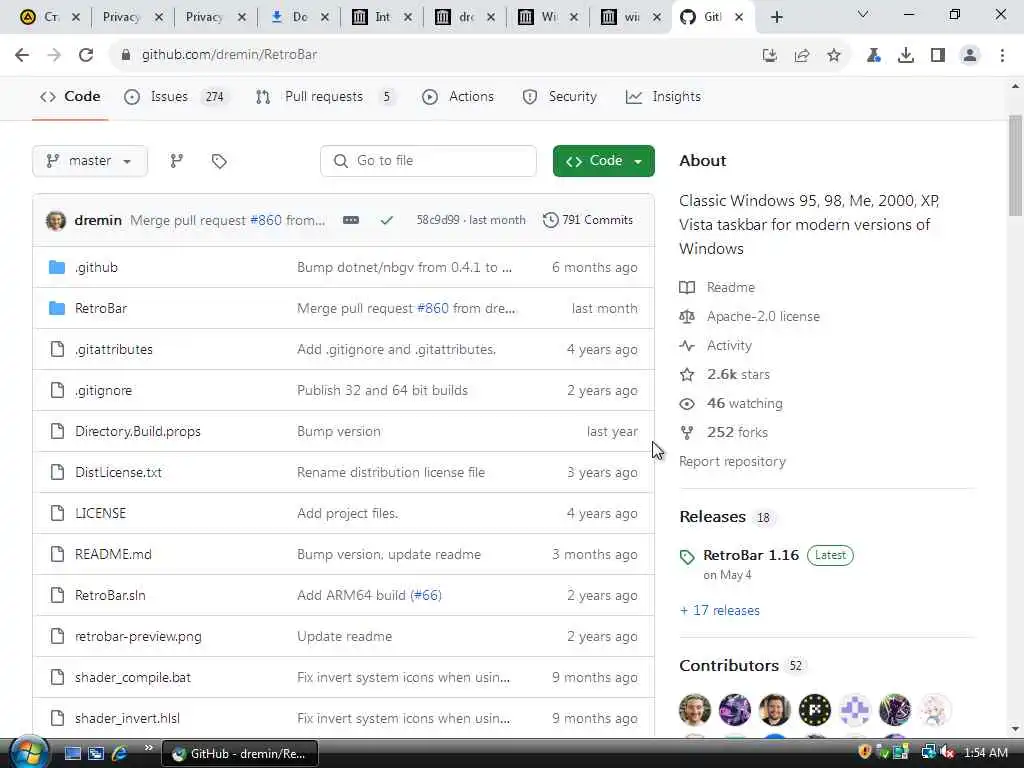The height and width of the screenshot is (768, 1024).
Task: Open the Readme link in About
Action: click(x=731, y=287)
